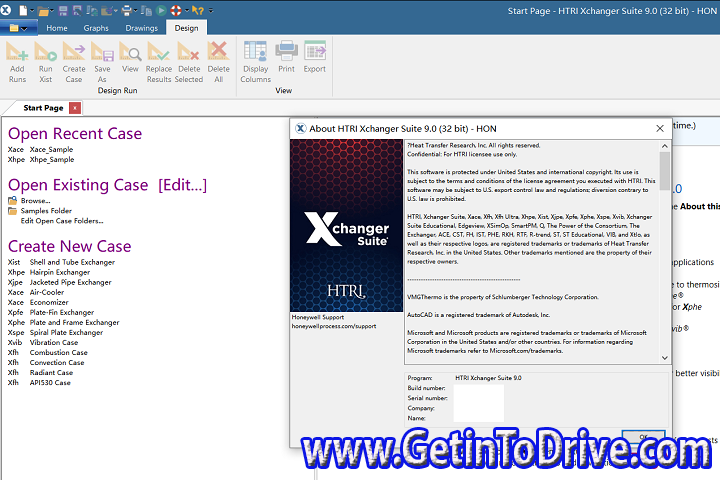Create new Economizer case
The image size is (720, 480).
tap(49, 303)
